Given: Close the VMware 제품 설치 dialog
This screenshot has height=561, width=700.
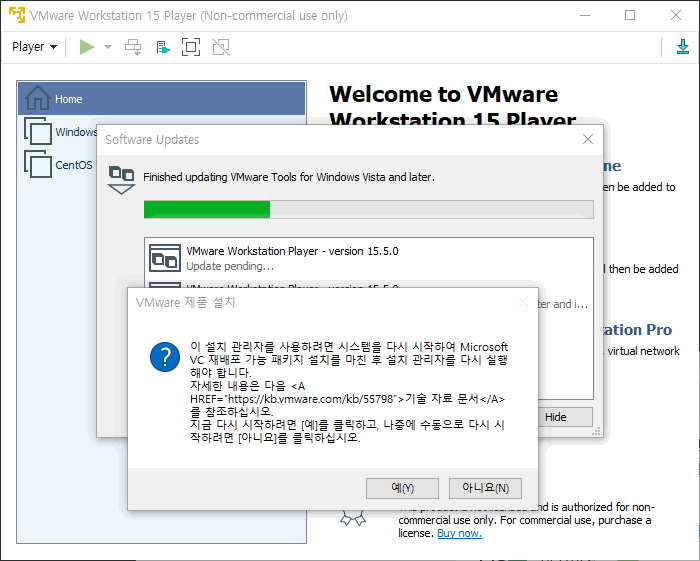Looking at the screenshot, I should pyautogui.click(x=523, y=302).
